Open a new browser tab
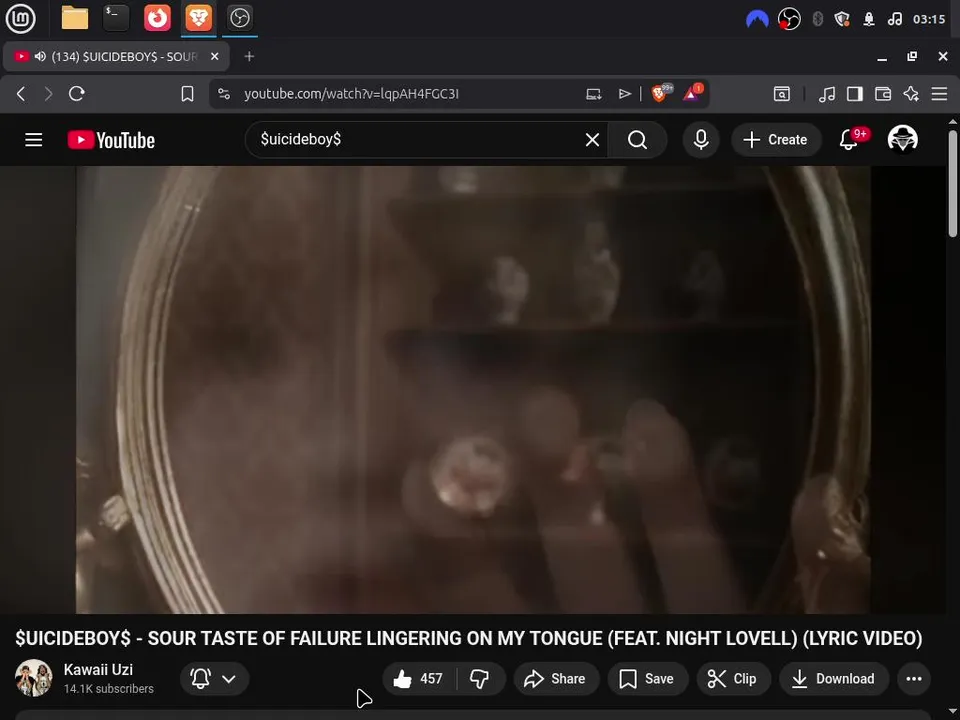 [x=249, y=56]
